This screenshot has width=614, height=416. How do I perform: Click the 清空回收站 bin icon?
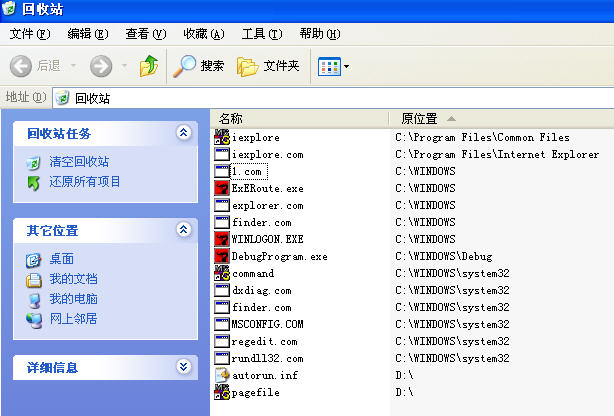pos(33,163)
